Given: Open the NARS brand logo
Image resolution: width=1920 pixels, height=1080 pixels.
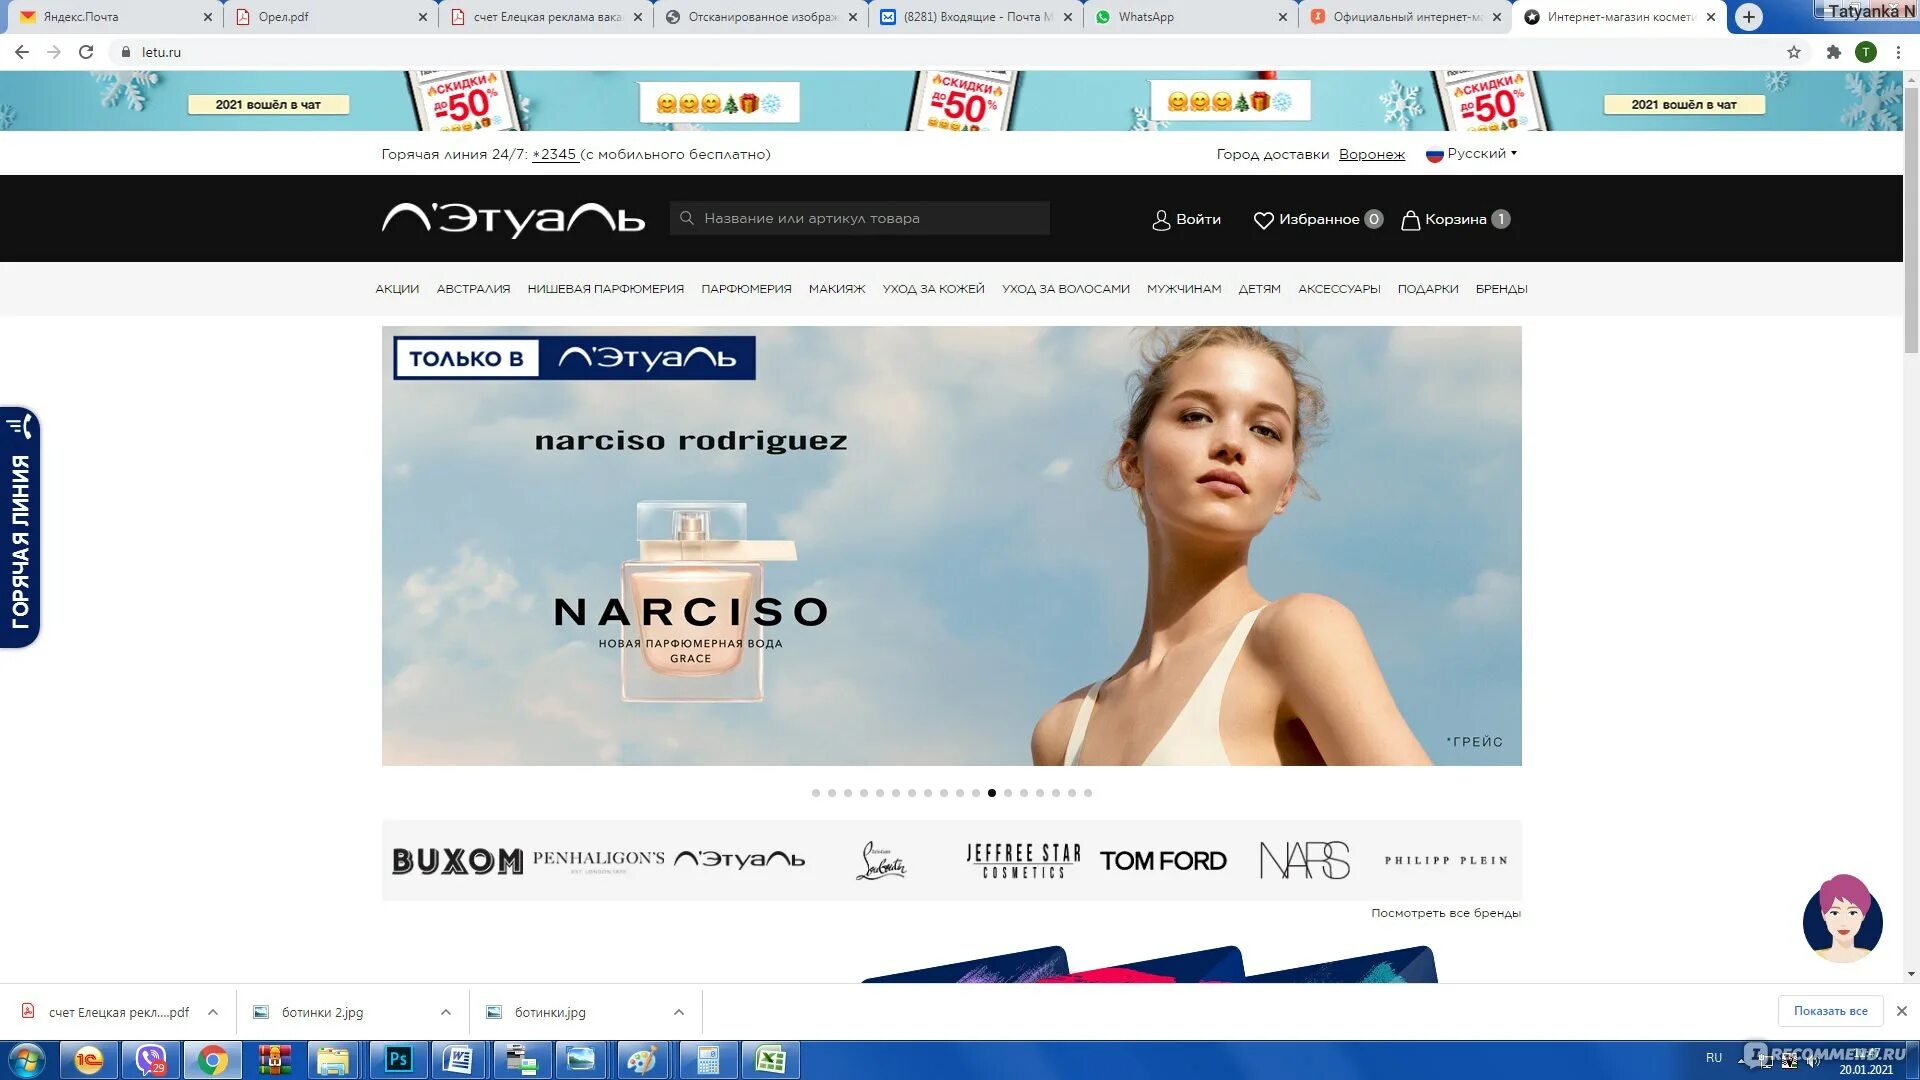Looking at the screenshot, I should [x=1305, y=860].
